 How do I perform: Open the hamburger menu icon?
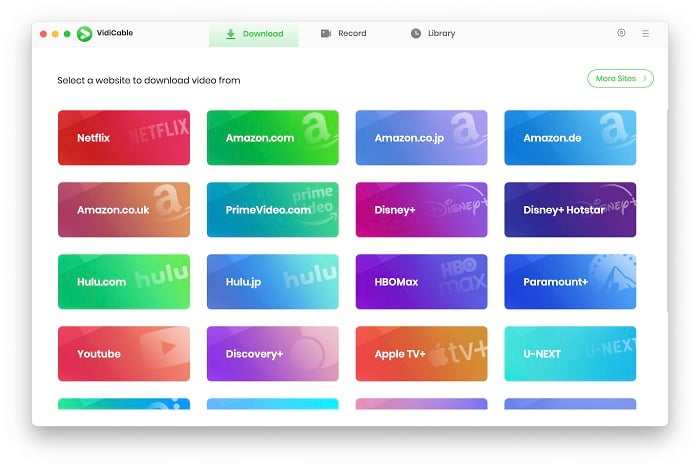point(646,33)
